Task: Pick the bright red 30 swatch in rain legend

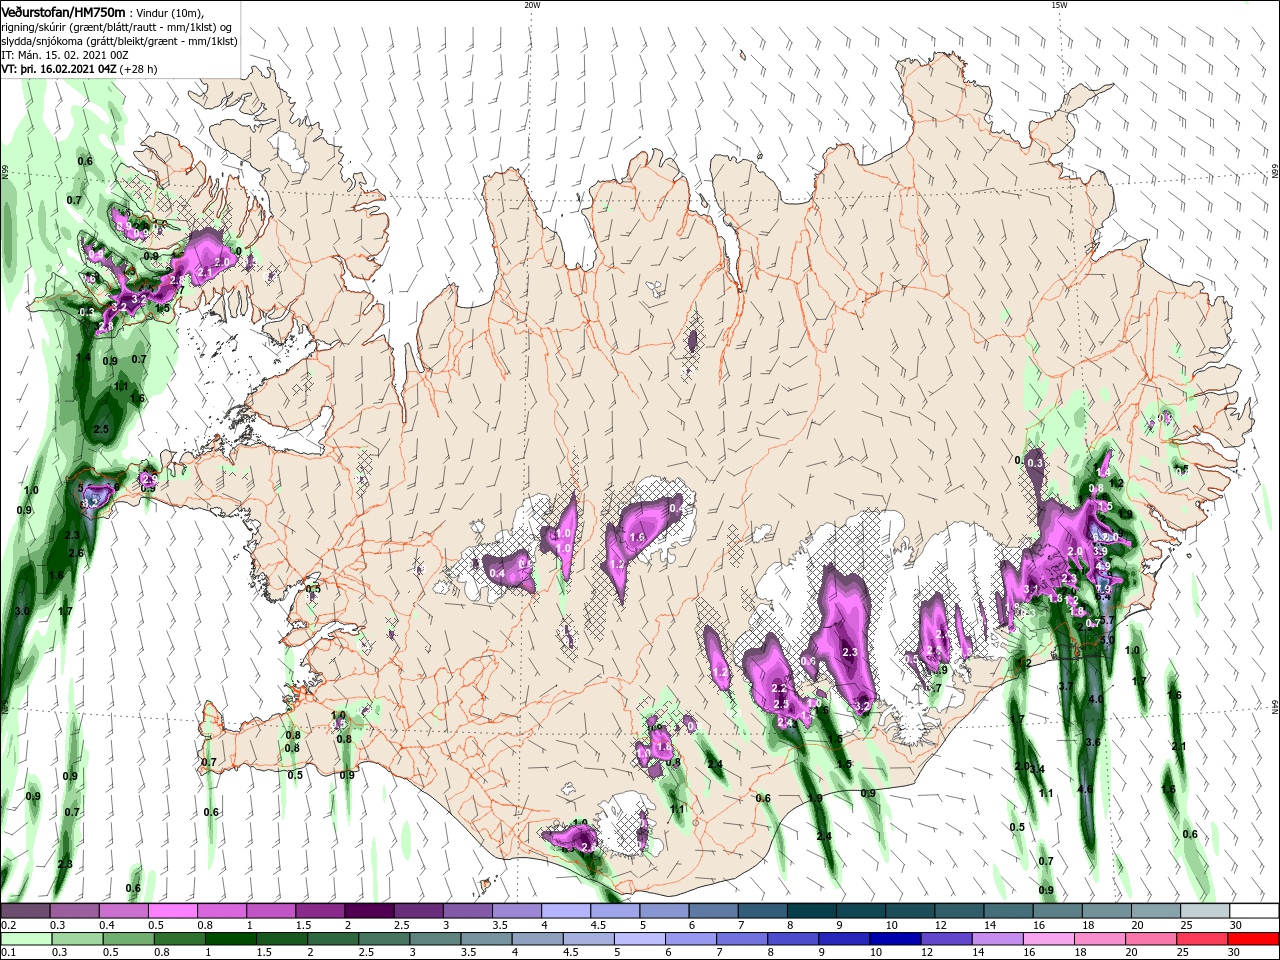Action: point(1254,939)
